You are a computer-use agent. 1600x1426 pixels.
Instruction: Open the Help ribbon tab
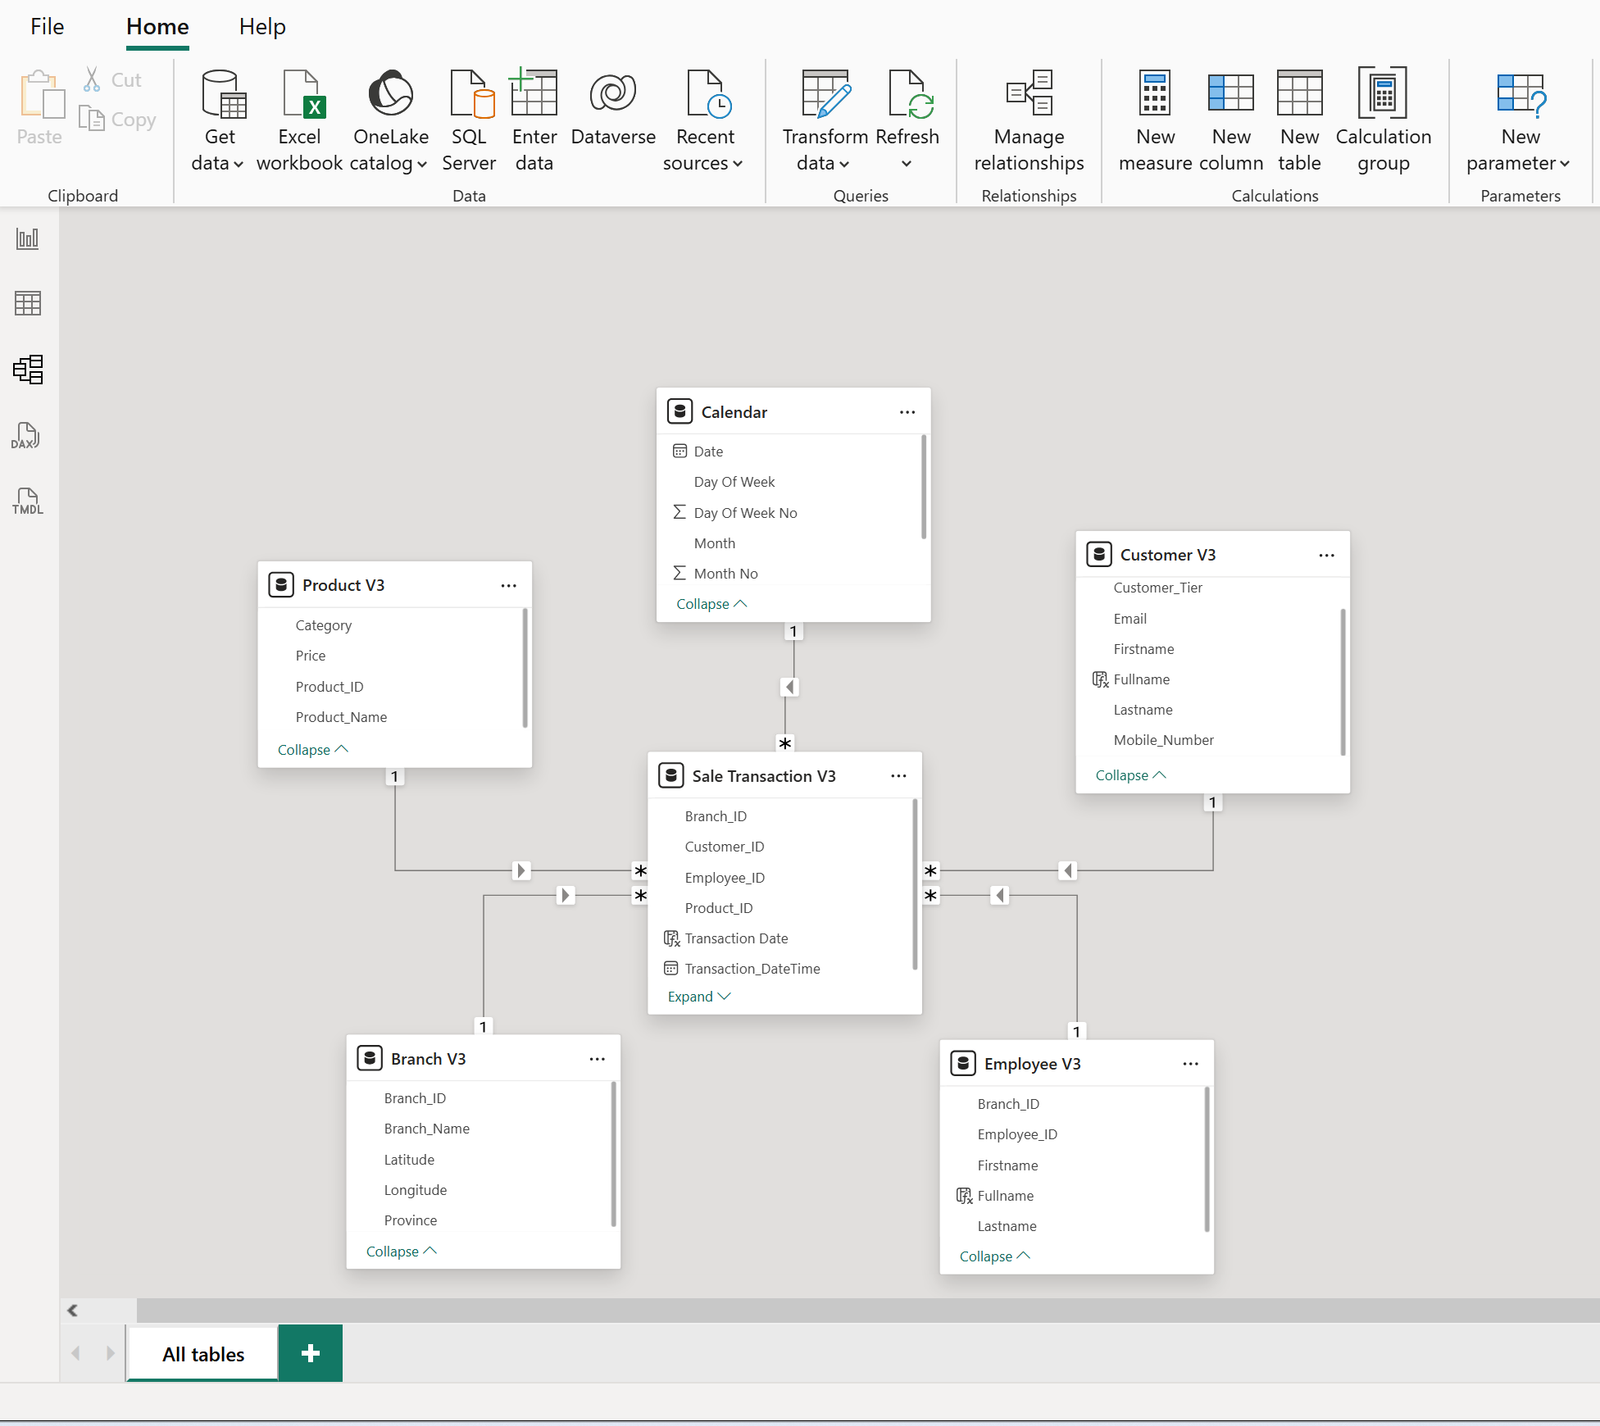(x=262, y=27)
